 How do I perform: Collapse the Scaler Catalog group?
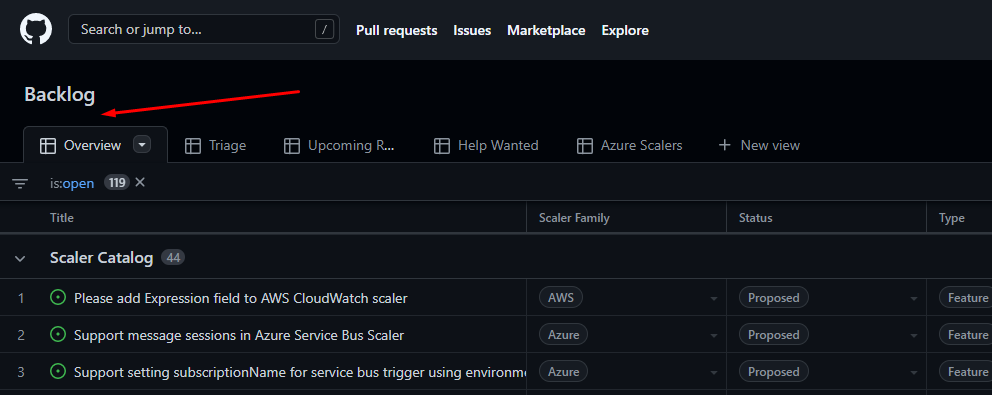(x=20, y=258)
